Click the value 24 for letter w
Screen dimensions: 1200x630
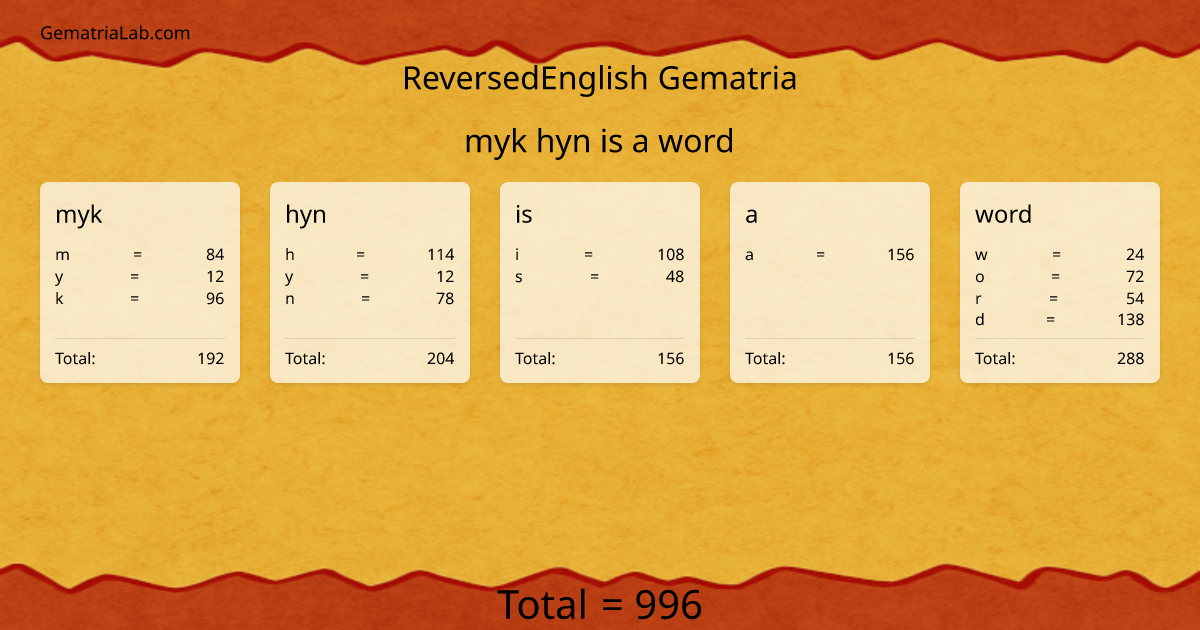tap(1135, 255)
